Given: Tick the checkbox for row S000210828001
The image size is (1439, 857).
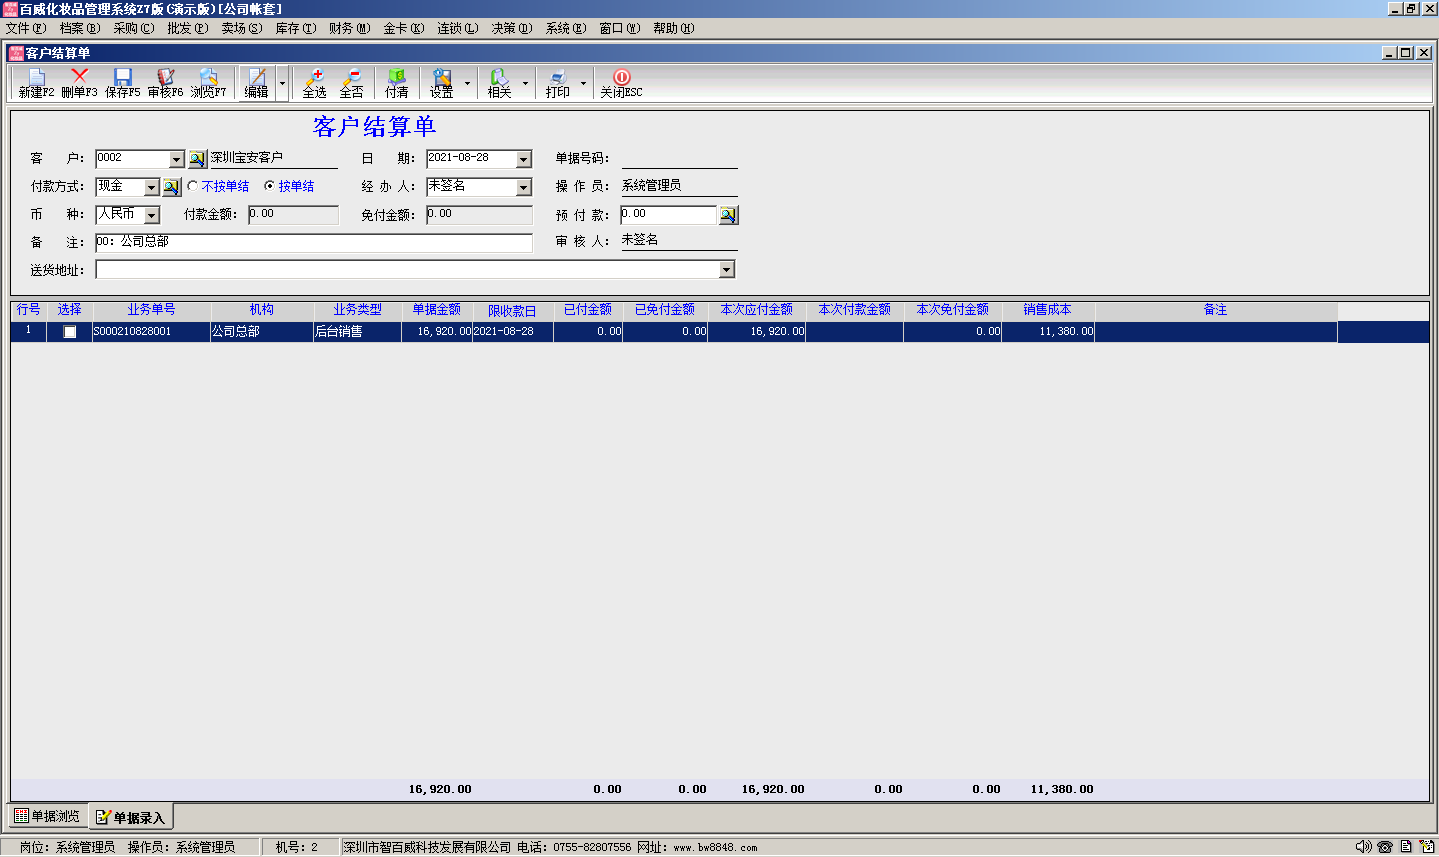Looking at the screenshot, I should pyautogui.click(x=70, y=332).
